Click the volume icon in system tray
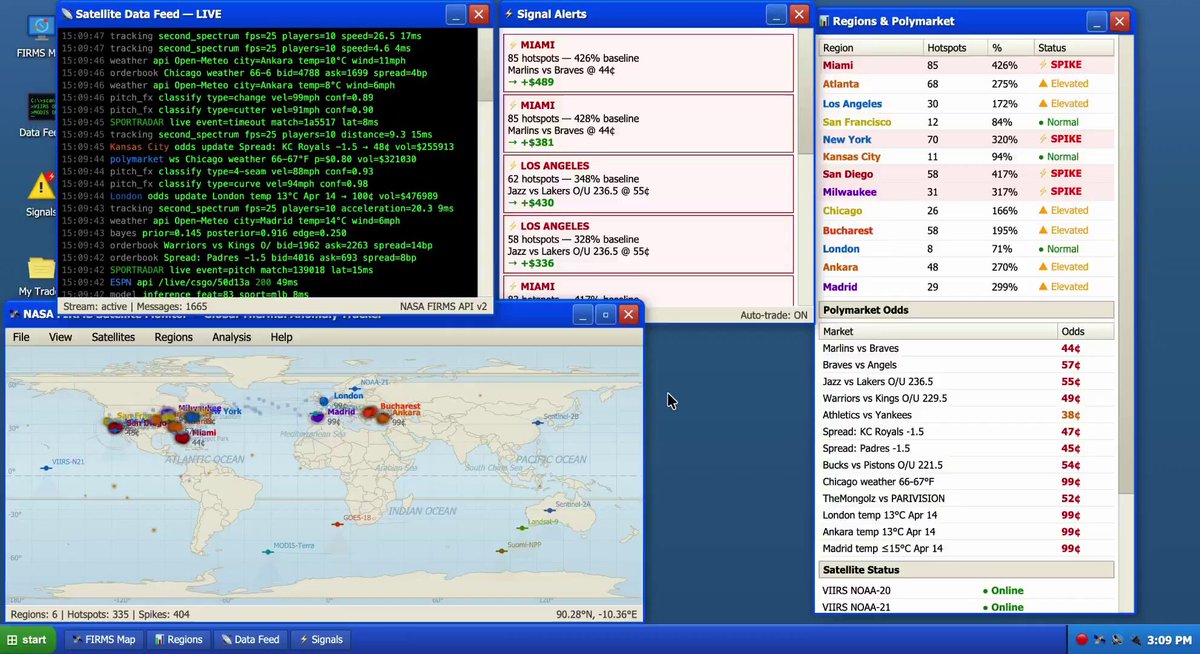This screenshot has width=1200, height=654. click(x=1119, y=639)
